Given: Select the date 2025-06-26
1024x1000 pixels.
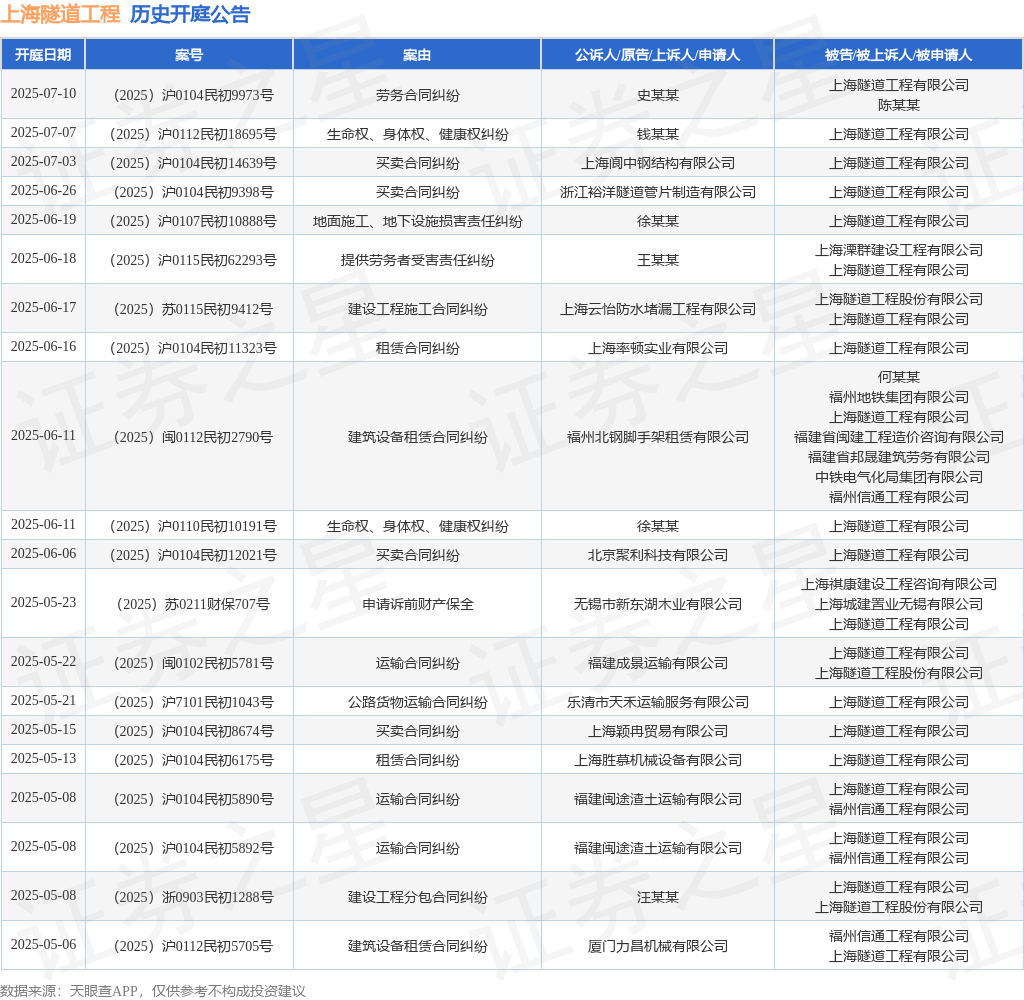Looking at the screenshot, I should [43, 191].
